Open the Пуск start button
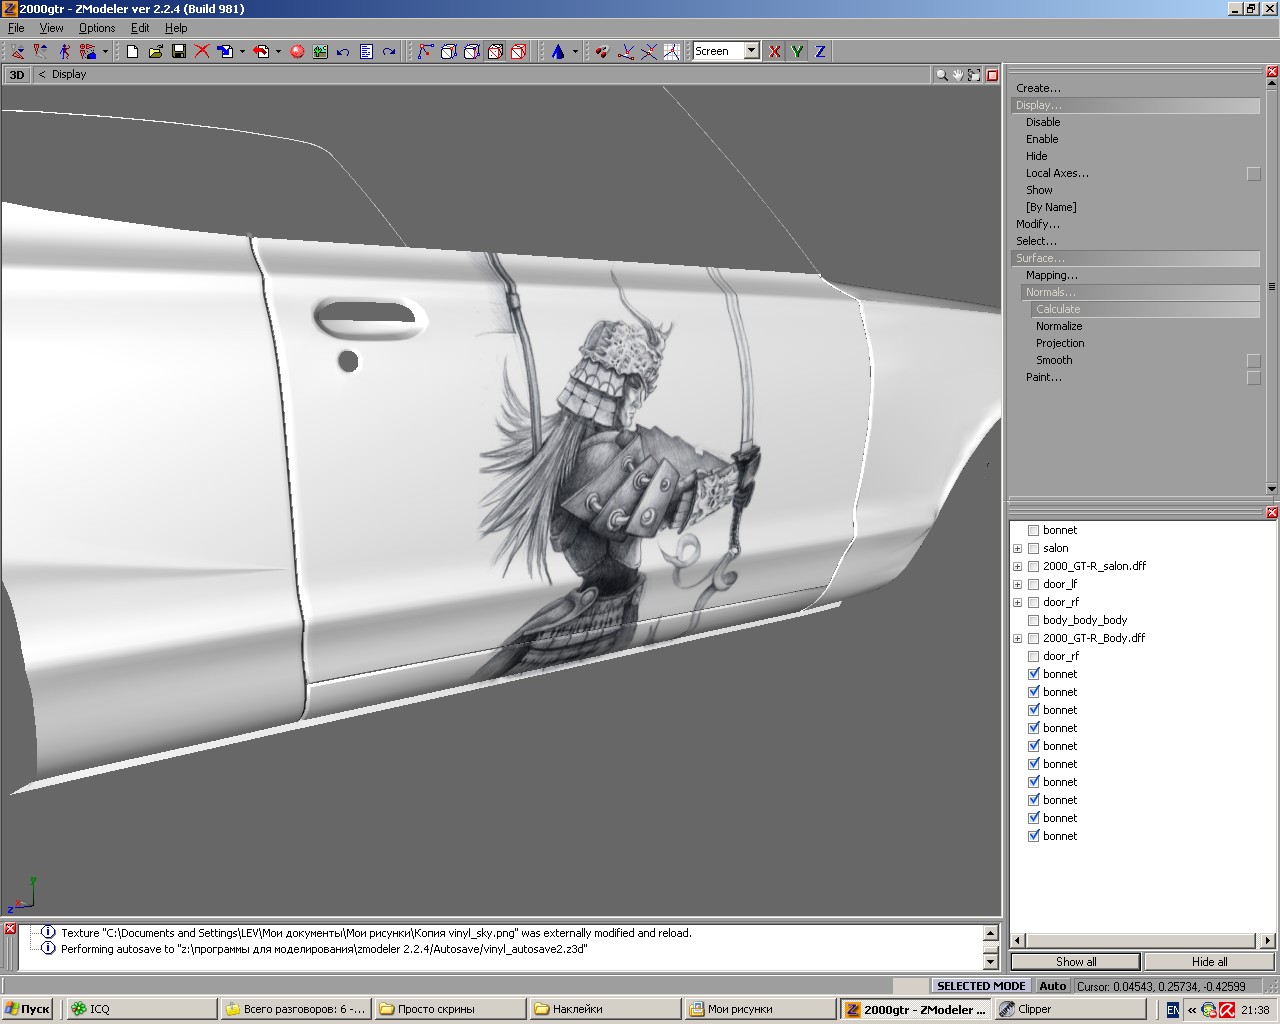Screen dimensions: 1280x1024 [28, 1010]
